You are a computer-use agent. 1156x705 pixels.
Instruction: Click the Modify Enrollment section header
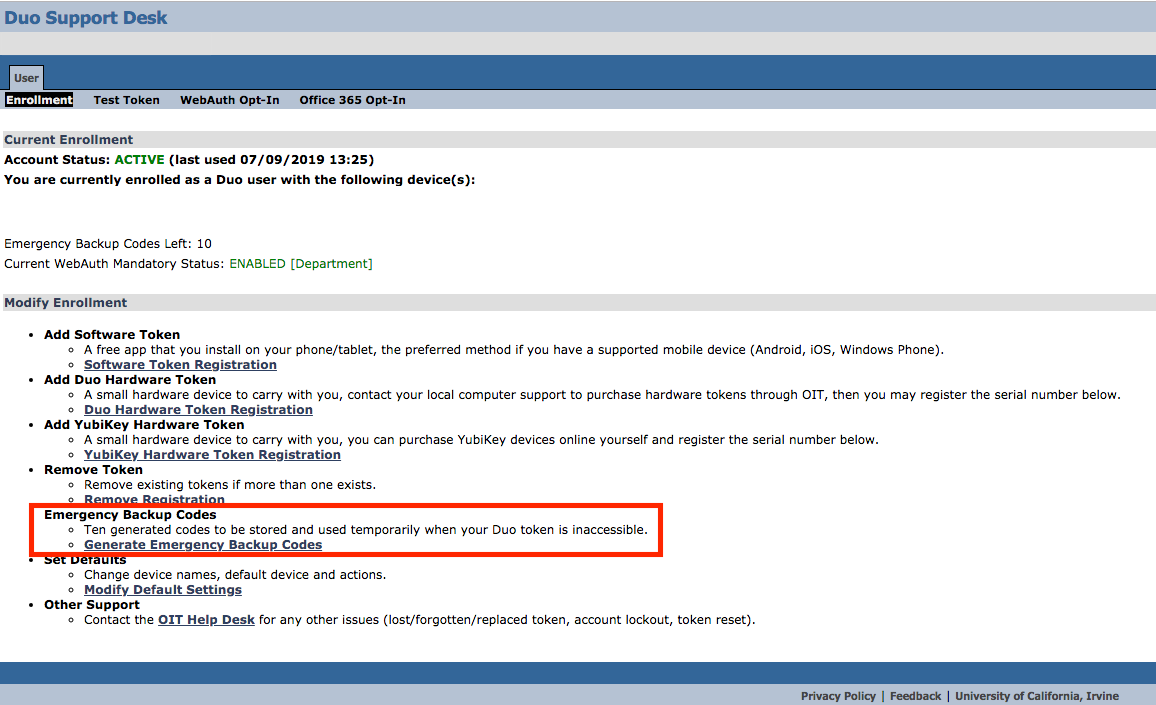[x=66, y=303]
